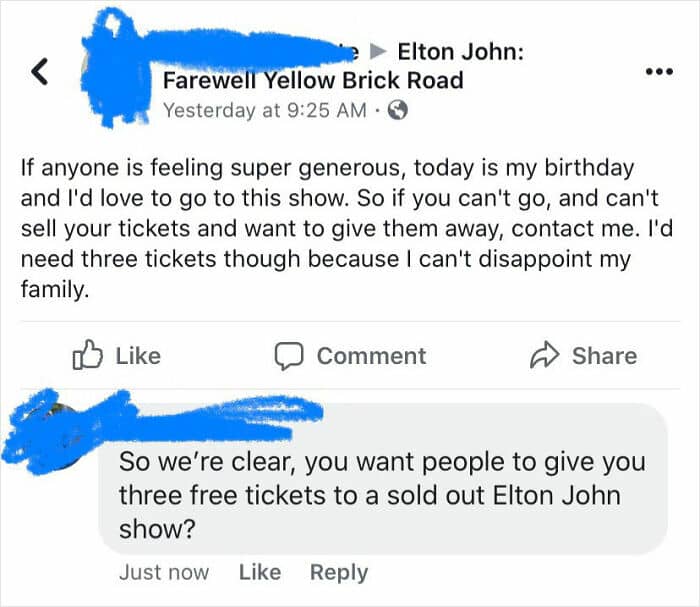
Task: Click the post's 'Like' label
Action: 138,356
